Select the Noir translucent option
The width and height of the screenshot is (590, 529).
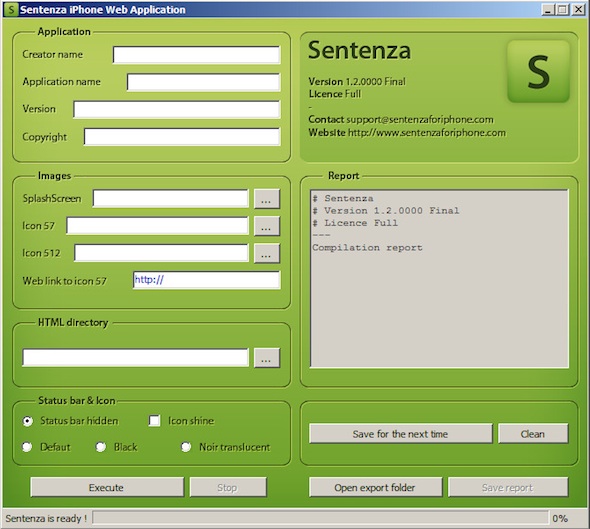(186, 447)
